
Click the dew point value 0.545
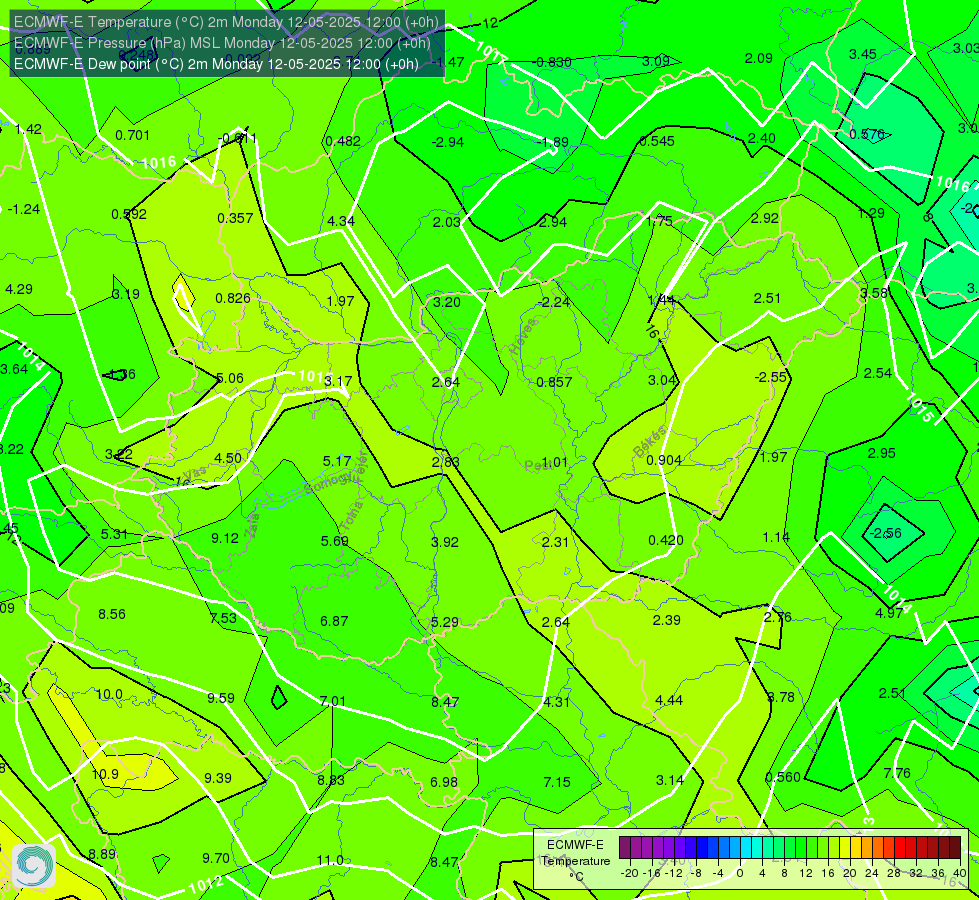tap(657, 141)
